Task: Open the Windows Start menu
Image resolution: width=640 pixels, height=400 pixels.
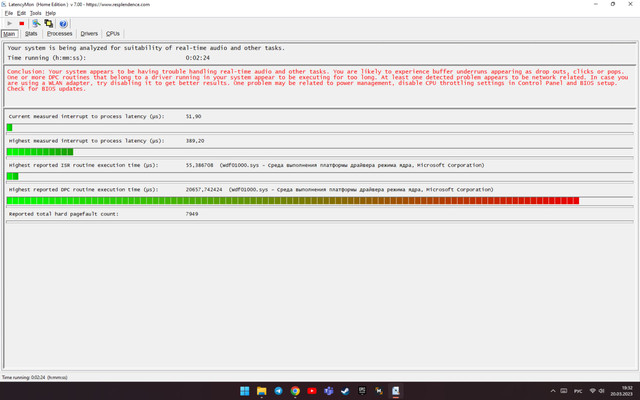Action: [x=244, y=391]
